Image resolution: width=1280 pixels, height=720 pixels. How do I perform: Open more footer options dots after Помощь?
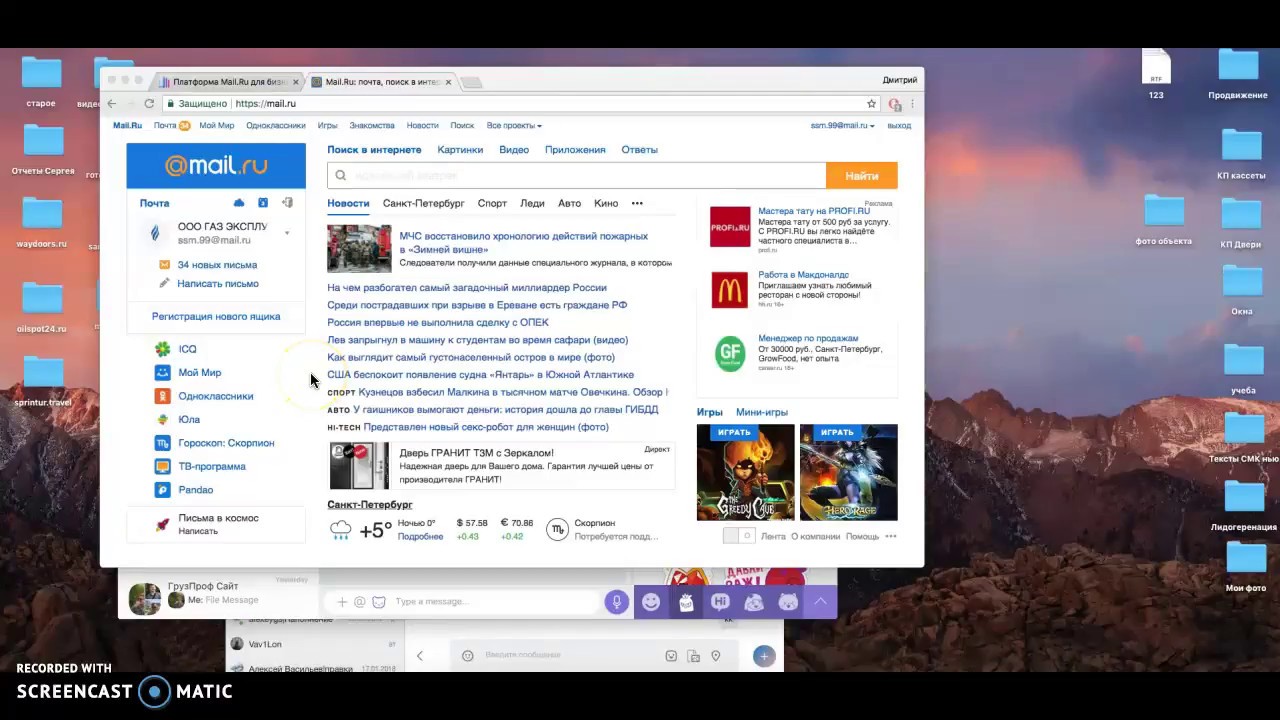[891, 536]
